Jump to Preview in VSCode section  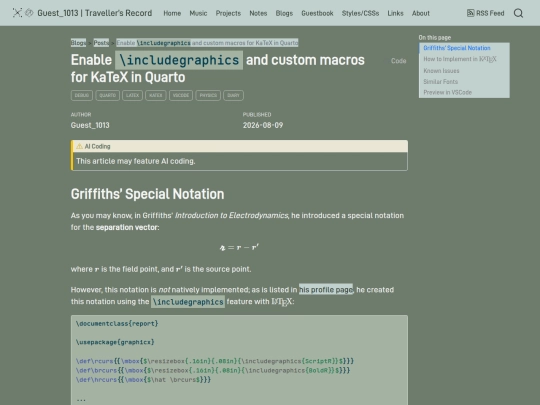(x=447, y=92)
